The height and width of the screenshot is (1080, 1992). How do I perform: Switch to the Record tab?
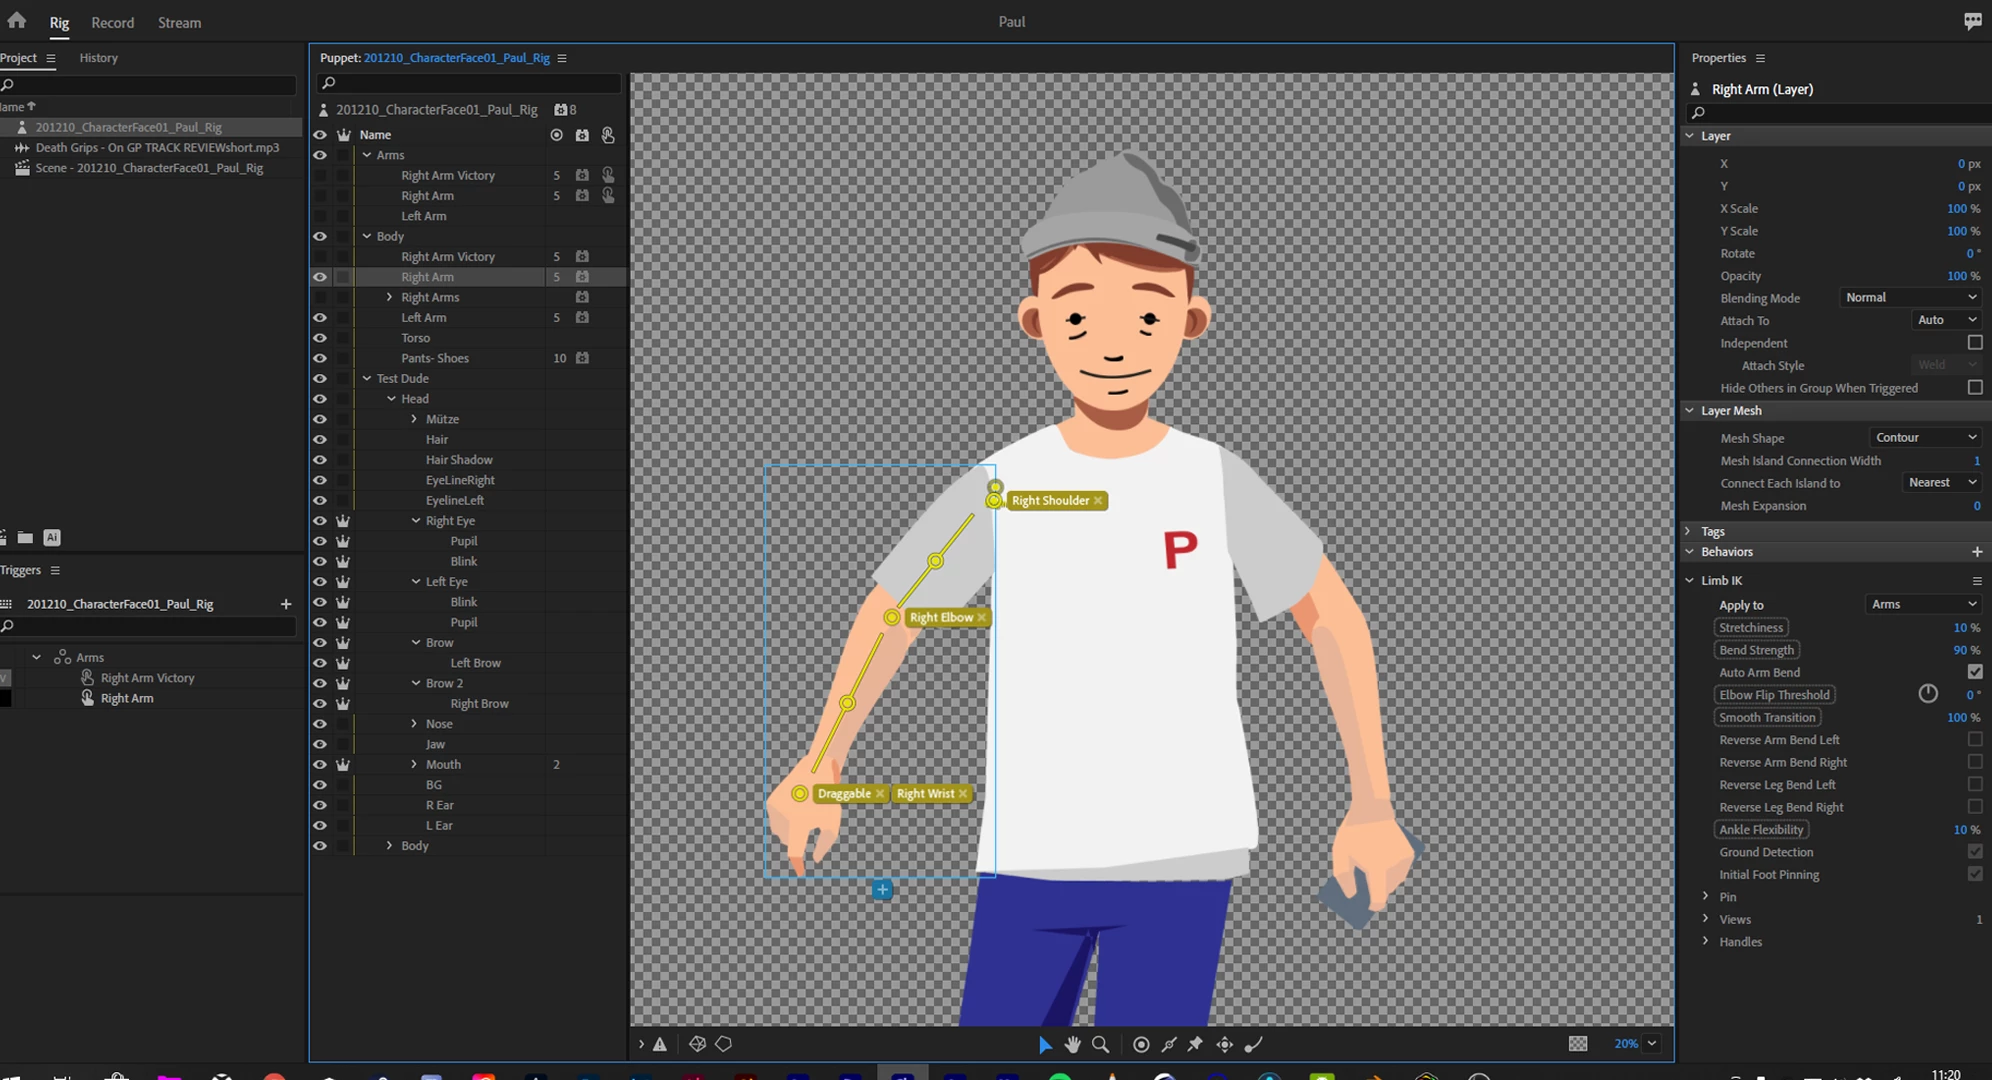[112, 22]
